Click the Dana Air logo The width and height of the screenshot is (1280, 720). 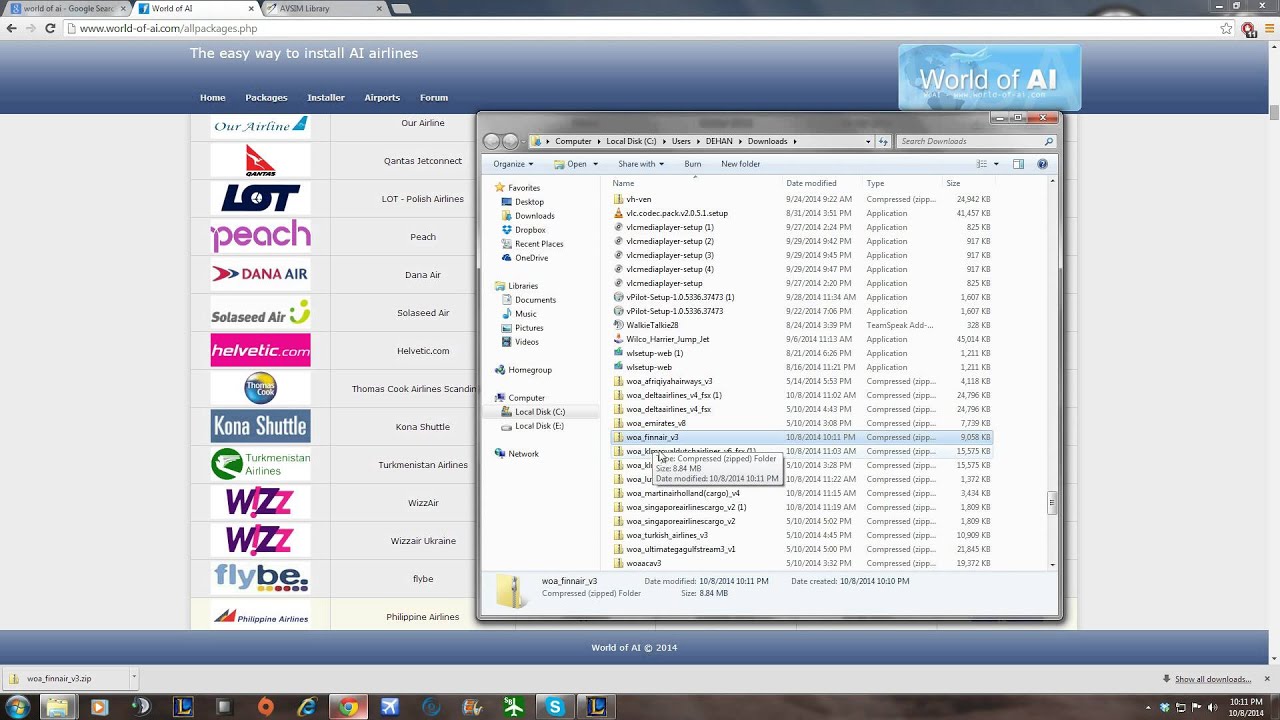(x=260, y=274)
